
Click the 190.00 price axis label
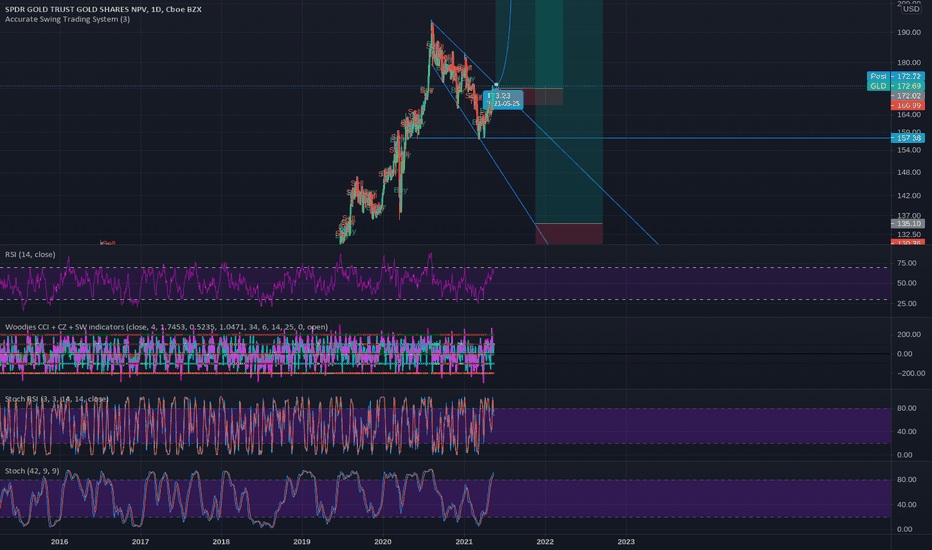pyautogui.click(x=909, y=32)
